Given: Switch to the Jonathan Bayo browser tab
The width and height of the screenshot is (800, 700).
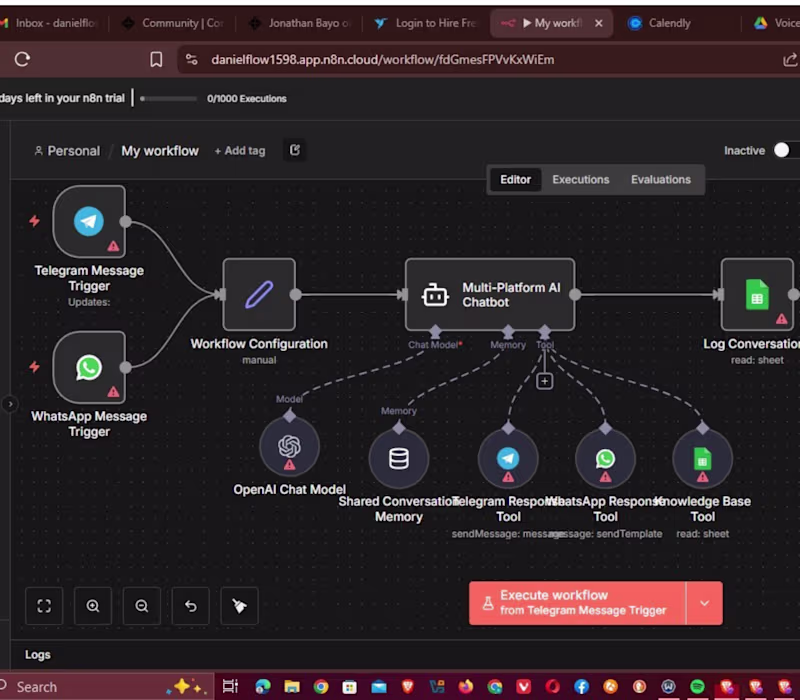Looking at the screenshot, I should pyautogui.click(x=301, y=23).
